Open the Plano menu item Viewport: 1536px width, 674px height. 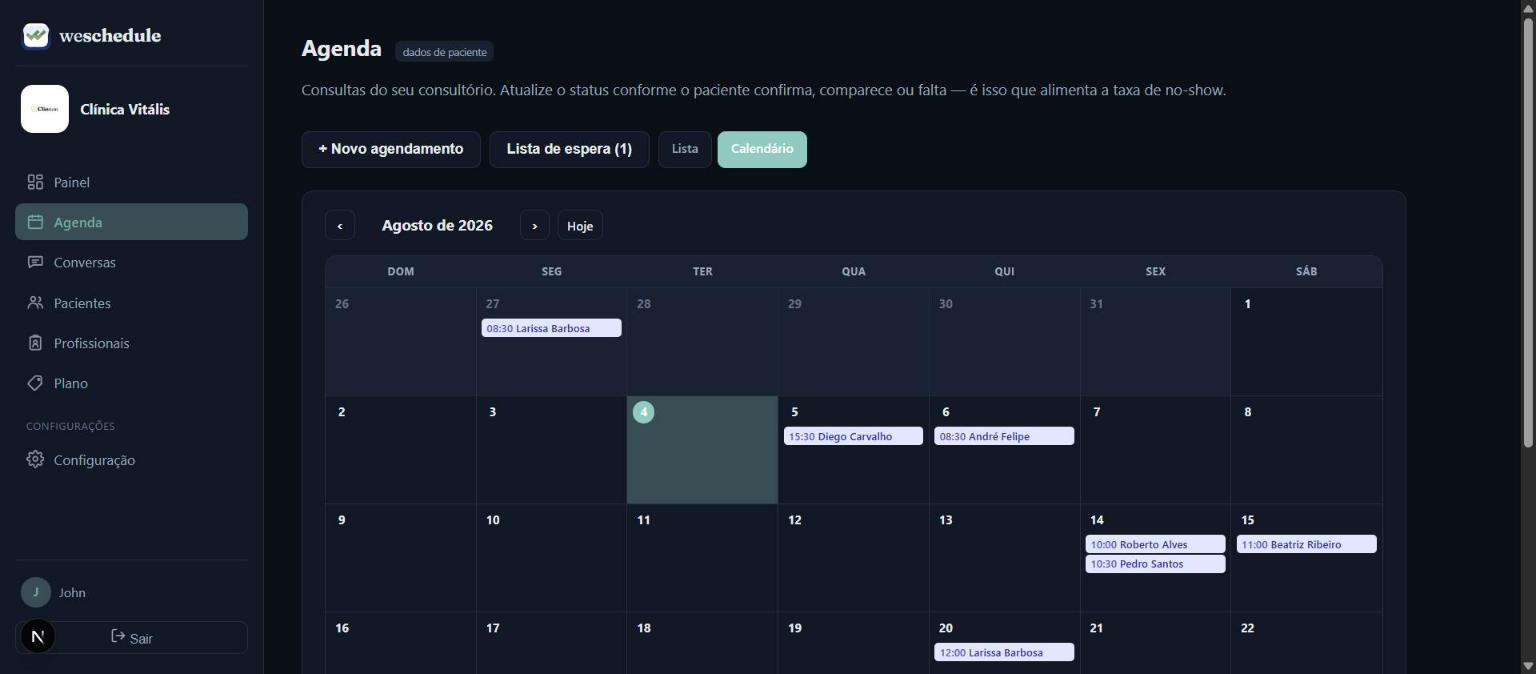click(131, 383)
